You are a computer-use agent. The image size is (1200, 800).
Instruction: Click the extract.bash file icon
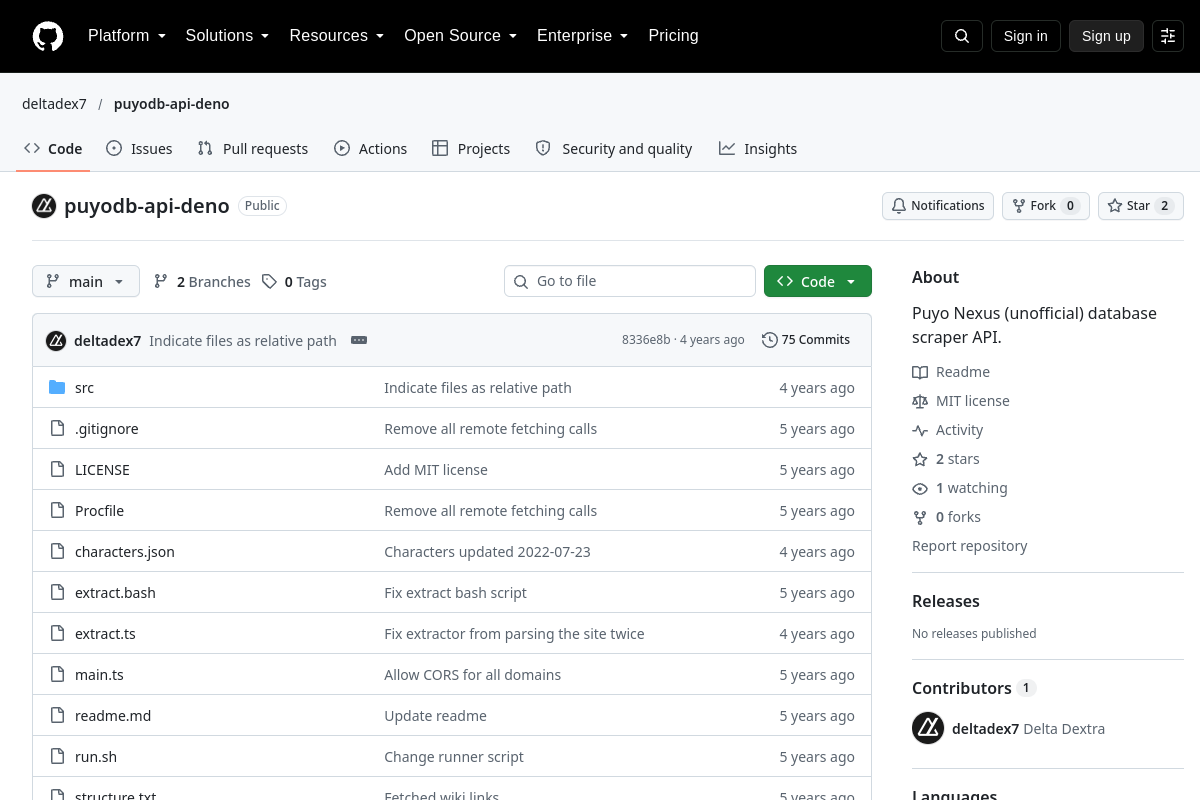pyautogui.click(x=57, y=593)
